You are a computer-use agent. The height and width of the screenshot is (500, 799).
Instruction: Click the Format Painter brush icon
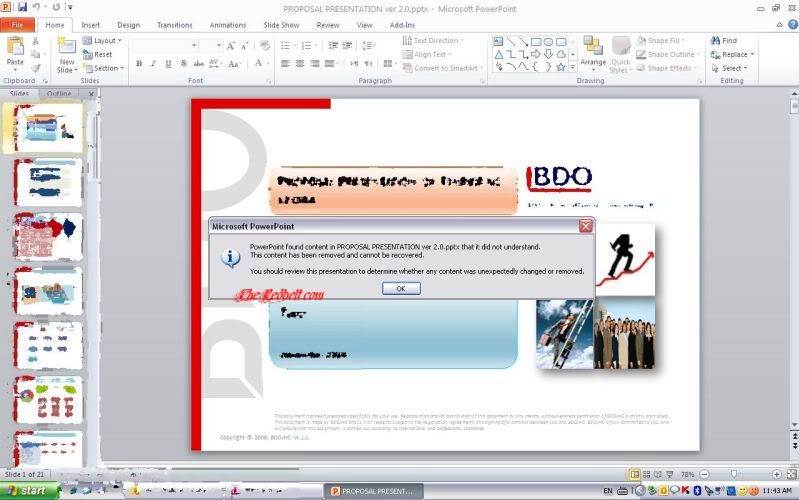point(35,68)
